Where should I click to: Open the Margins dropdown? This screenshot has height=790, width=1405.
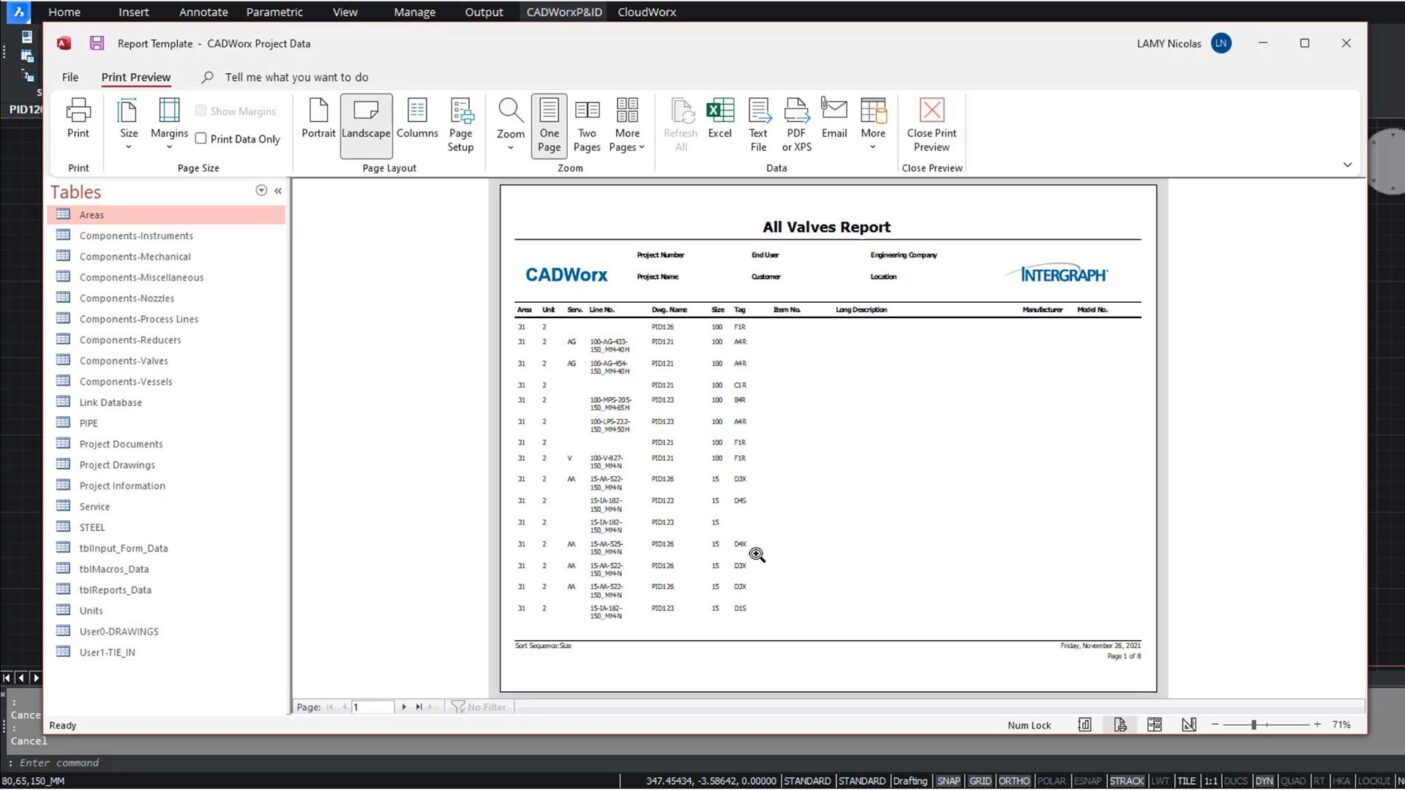169,124
